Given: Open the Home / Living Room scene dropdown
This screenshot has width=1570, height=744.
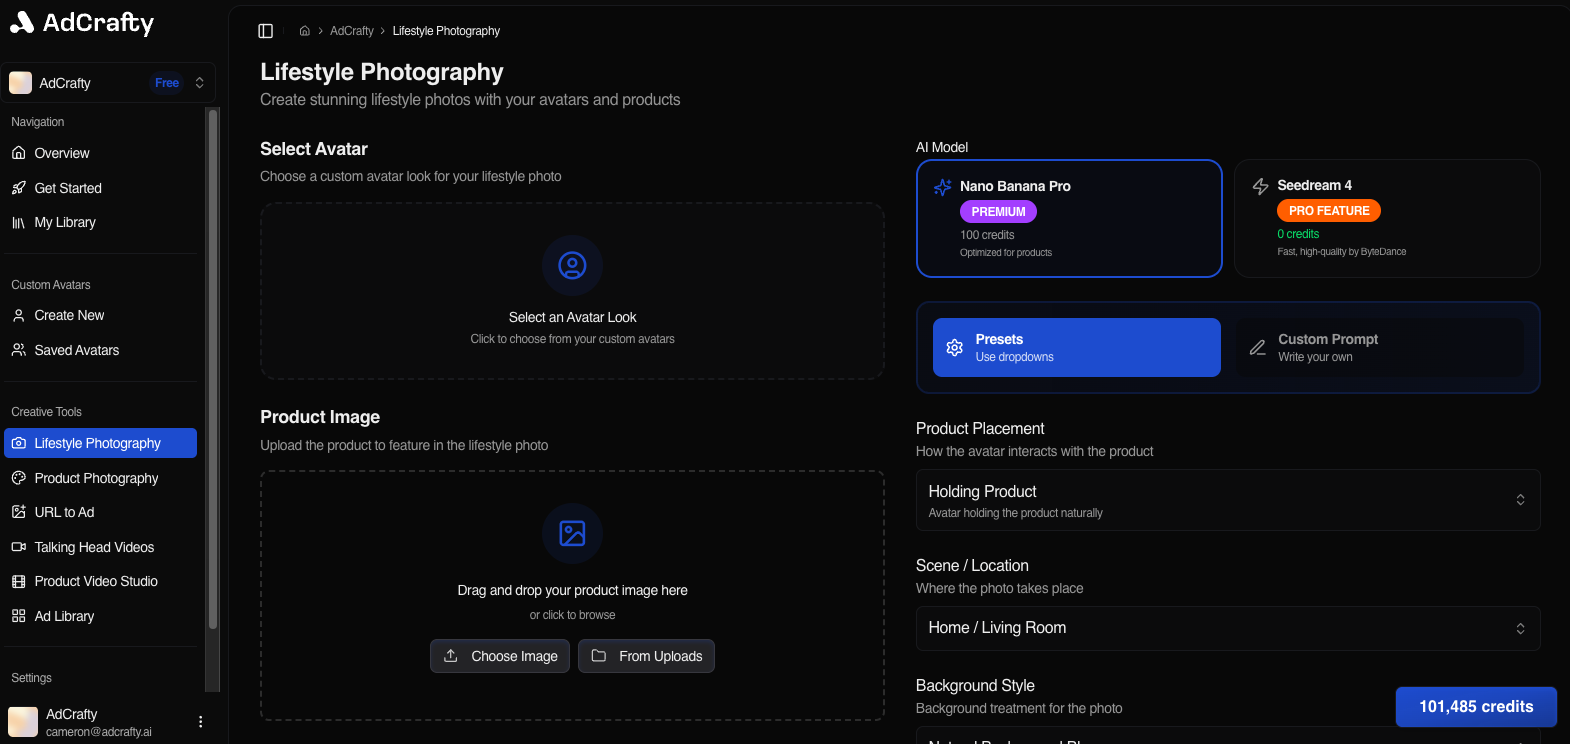Looking at the screenshot, I should click(1228, 628).
